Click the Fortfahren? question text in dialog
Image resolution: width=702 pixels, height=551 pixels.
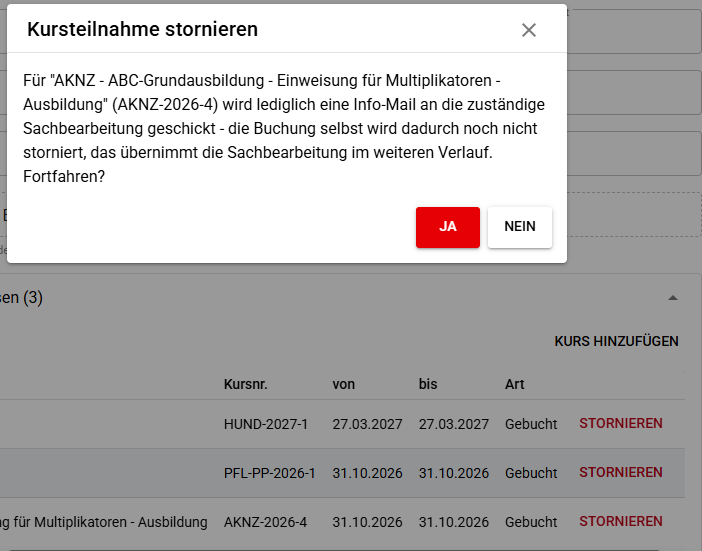coord(64,176)
